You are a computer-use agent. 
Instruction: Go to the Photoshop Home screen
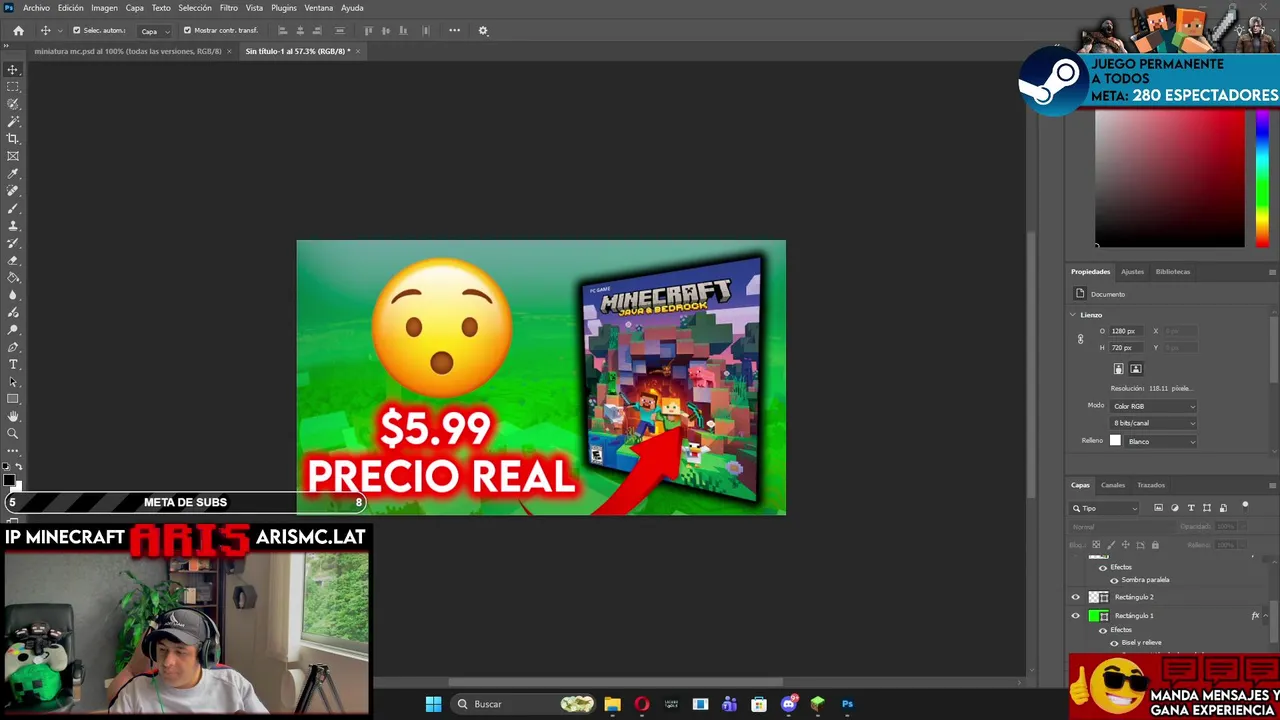pos(18,30)
